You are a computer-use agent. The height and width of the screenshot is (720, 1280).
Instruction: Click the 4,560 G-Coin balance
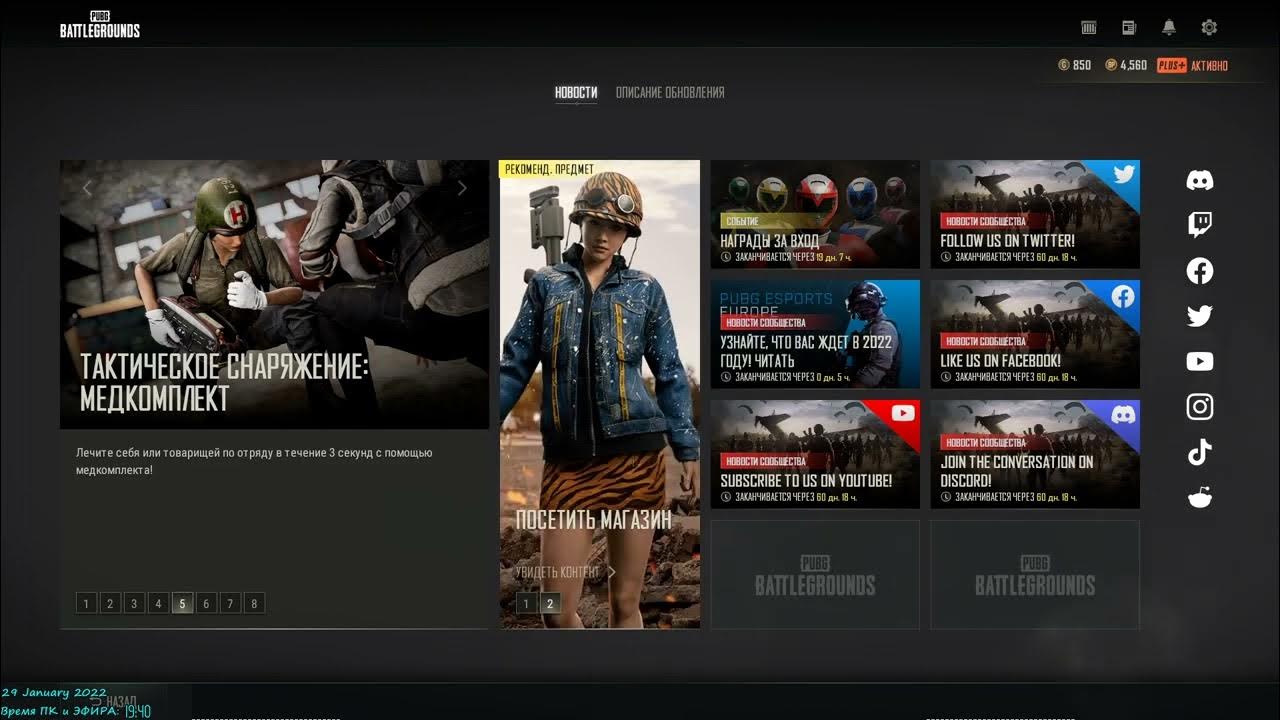coord(1126,65)
